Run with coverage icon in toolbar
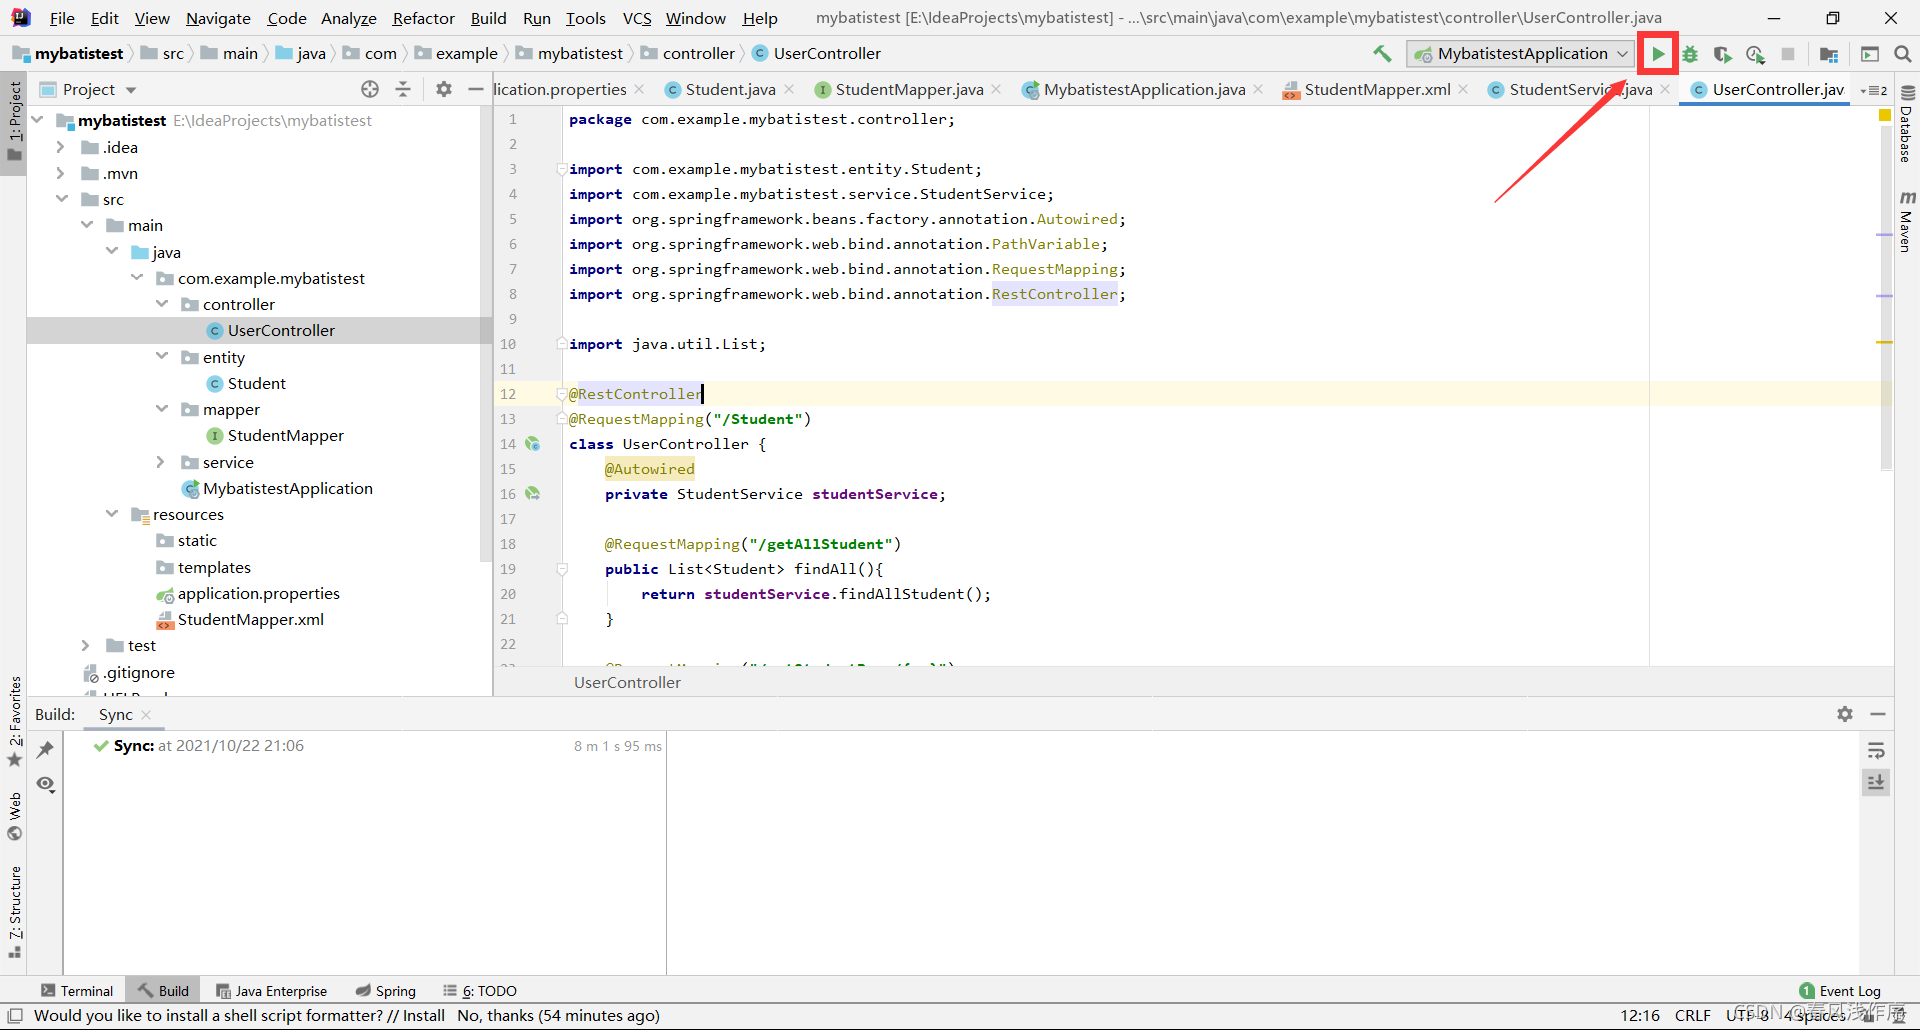Viewport: 1920px width, 1030px height. click(x=1722, y=54)
